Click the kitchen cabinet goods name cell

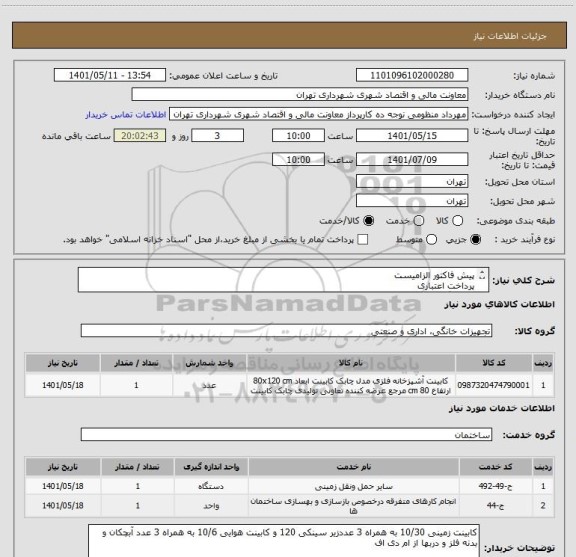coord(351,385)
